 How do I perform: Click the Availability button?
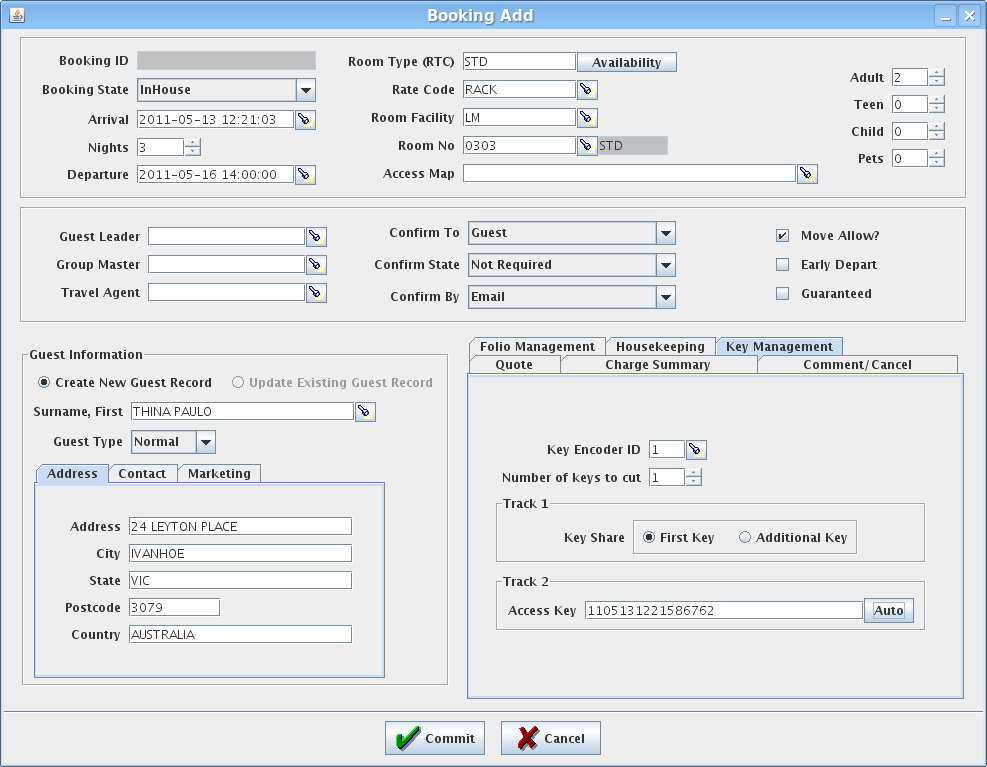626,62
